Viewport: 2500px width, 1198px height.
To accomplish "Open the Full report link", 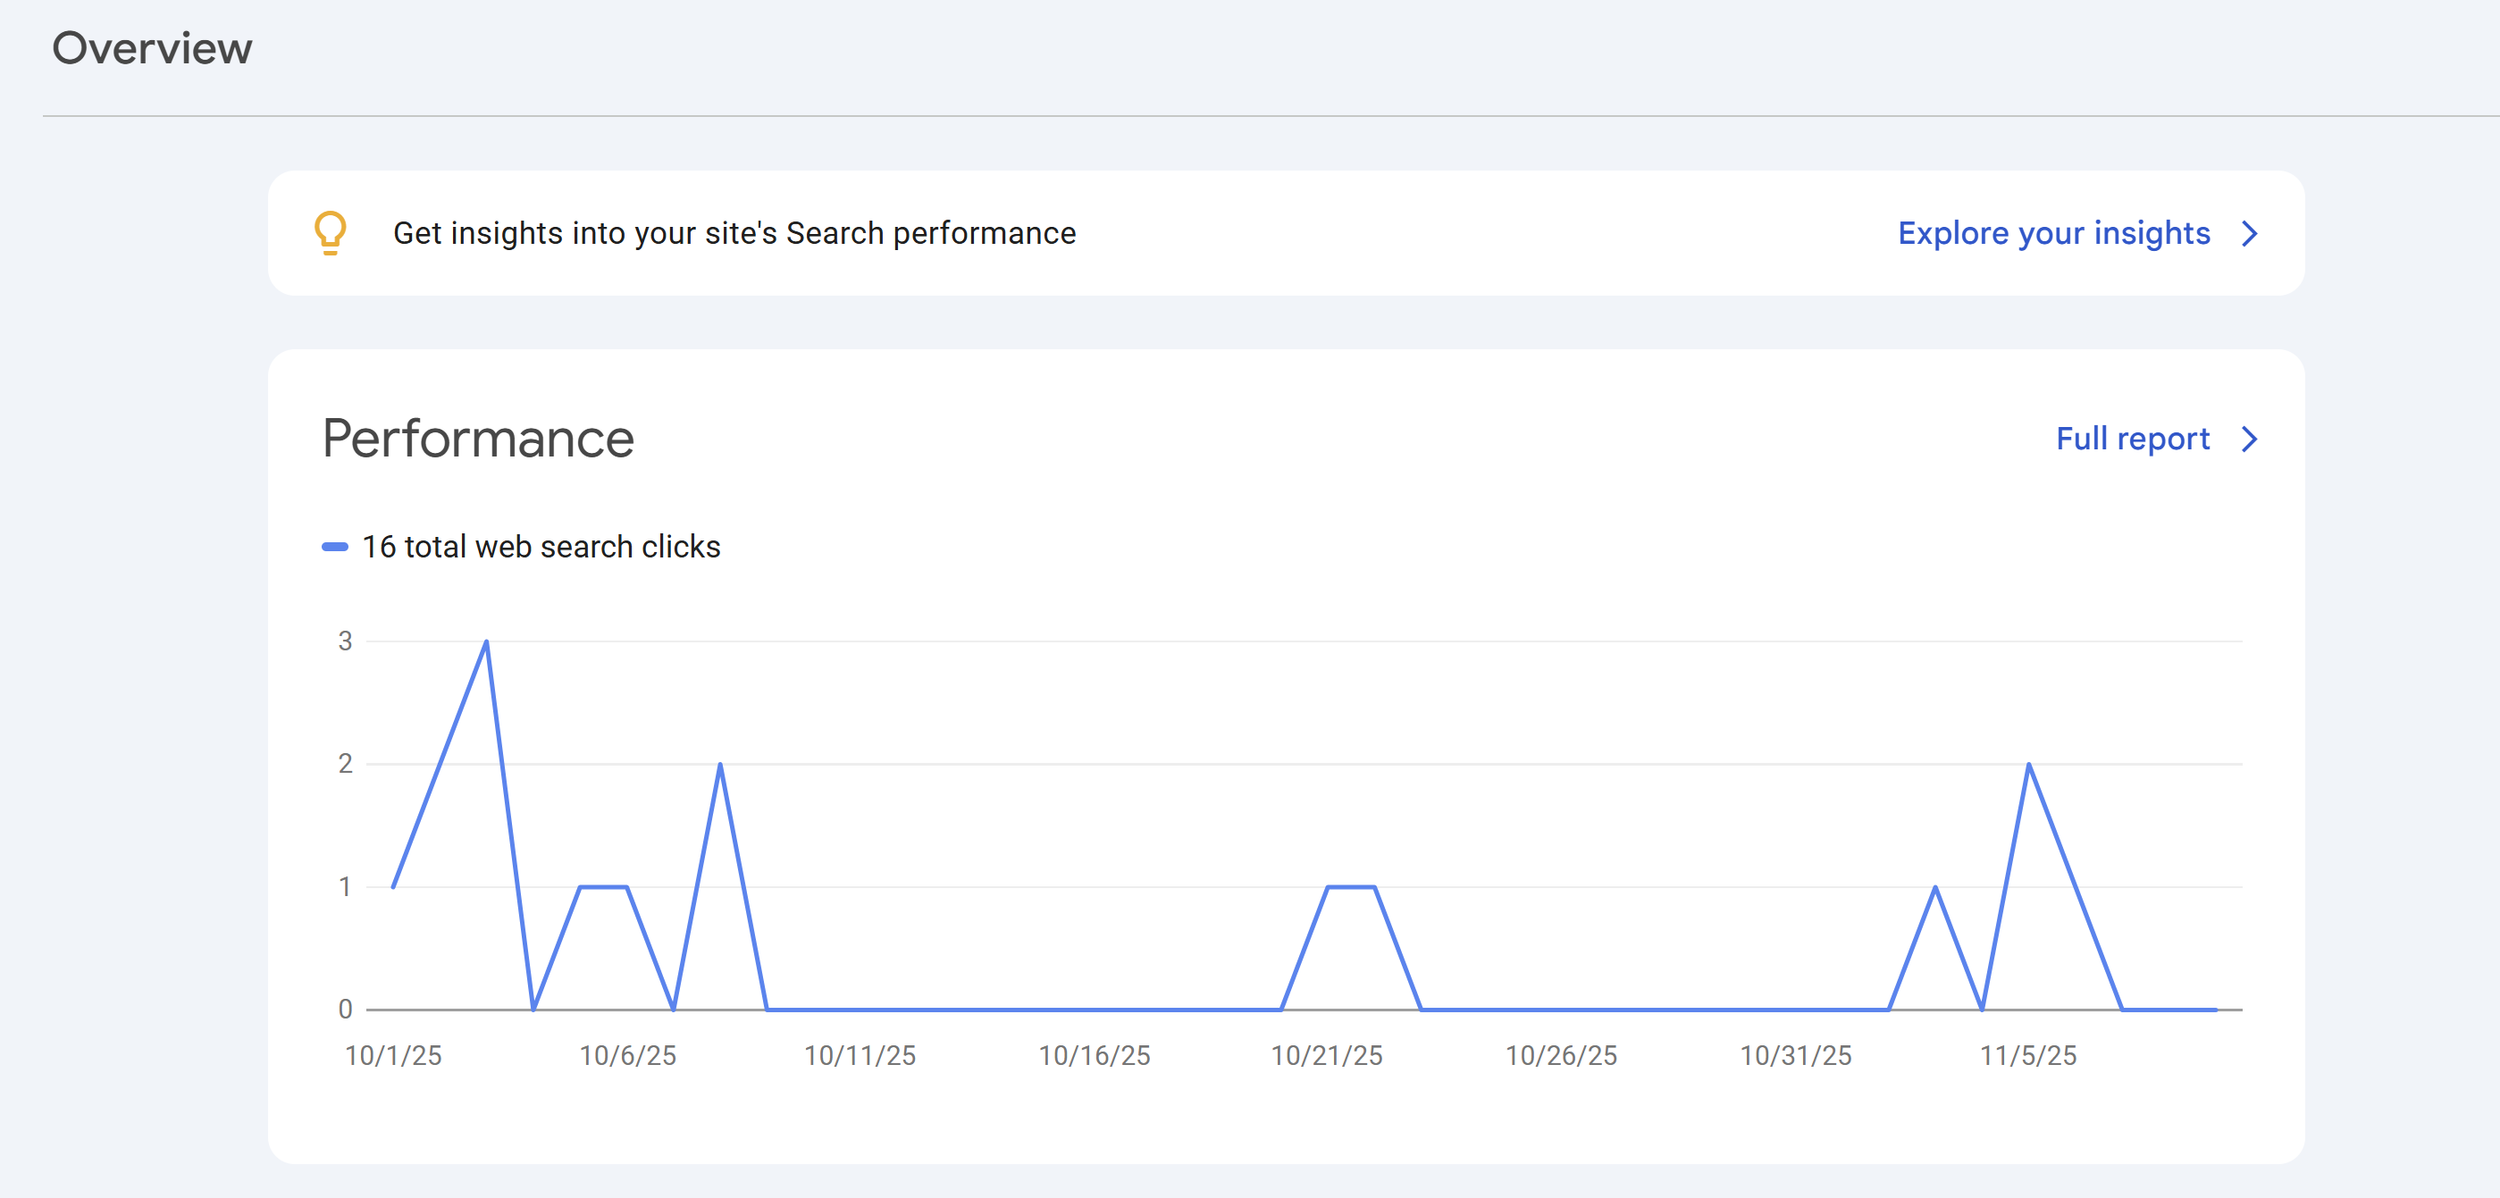I will (x=2133, y=438).
